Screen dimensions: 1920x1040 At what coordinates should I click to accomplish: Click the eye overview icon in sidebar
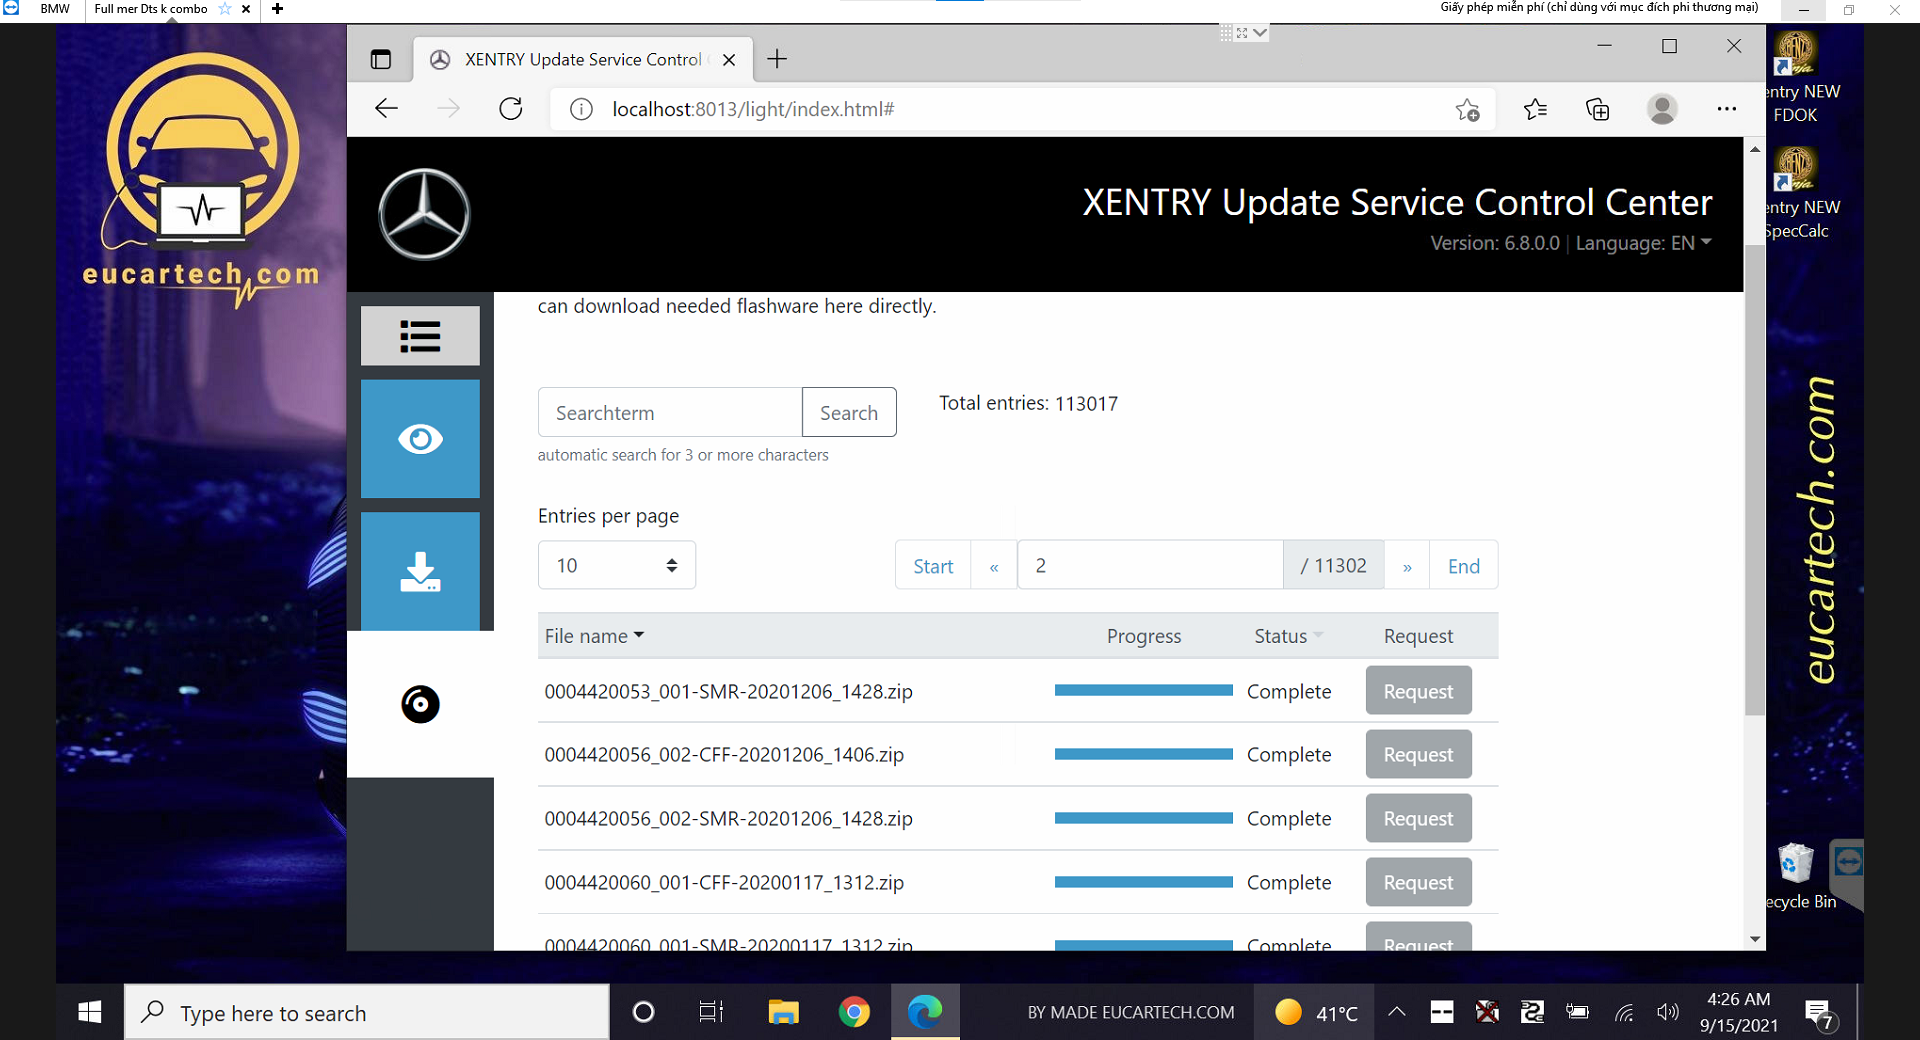[420, 439]
